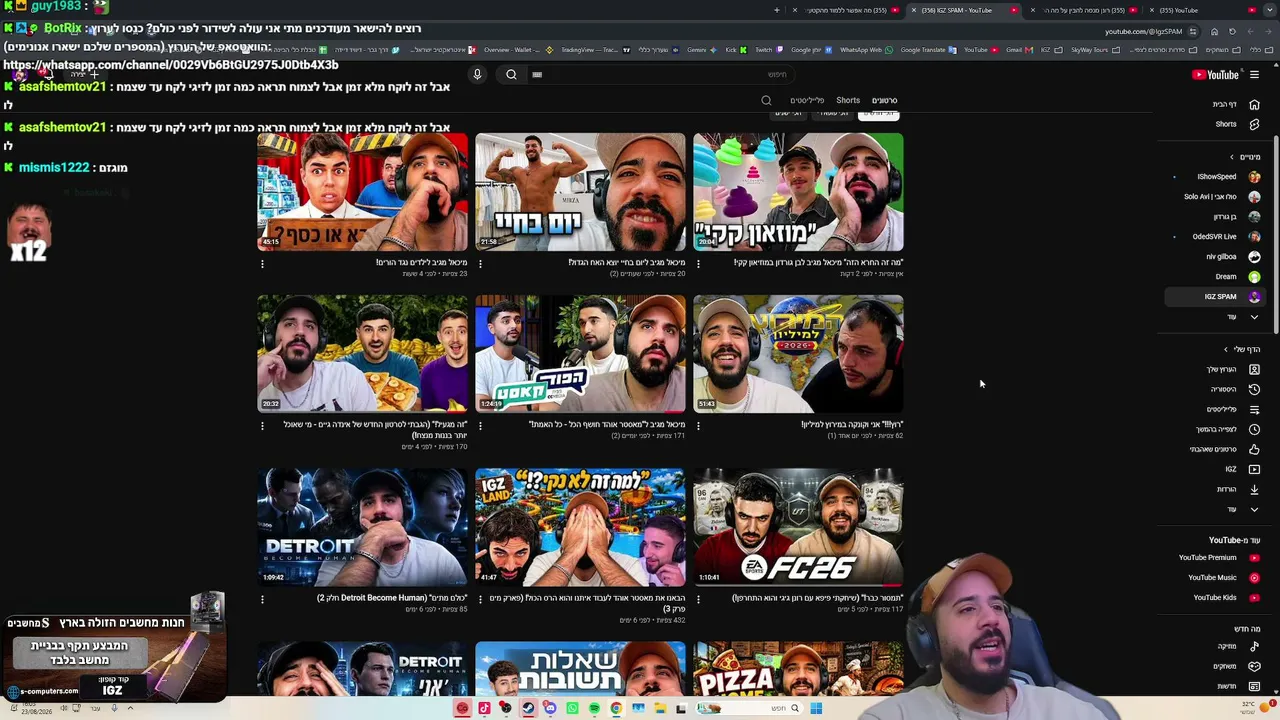Open options menu for the 41:47 video
This screenshot has width=1280, height=720.
(480, 600)
